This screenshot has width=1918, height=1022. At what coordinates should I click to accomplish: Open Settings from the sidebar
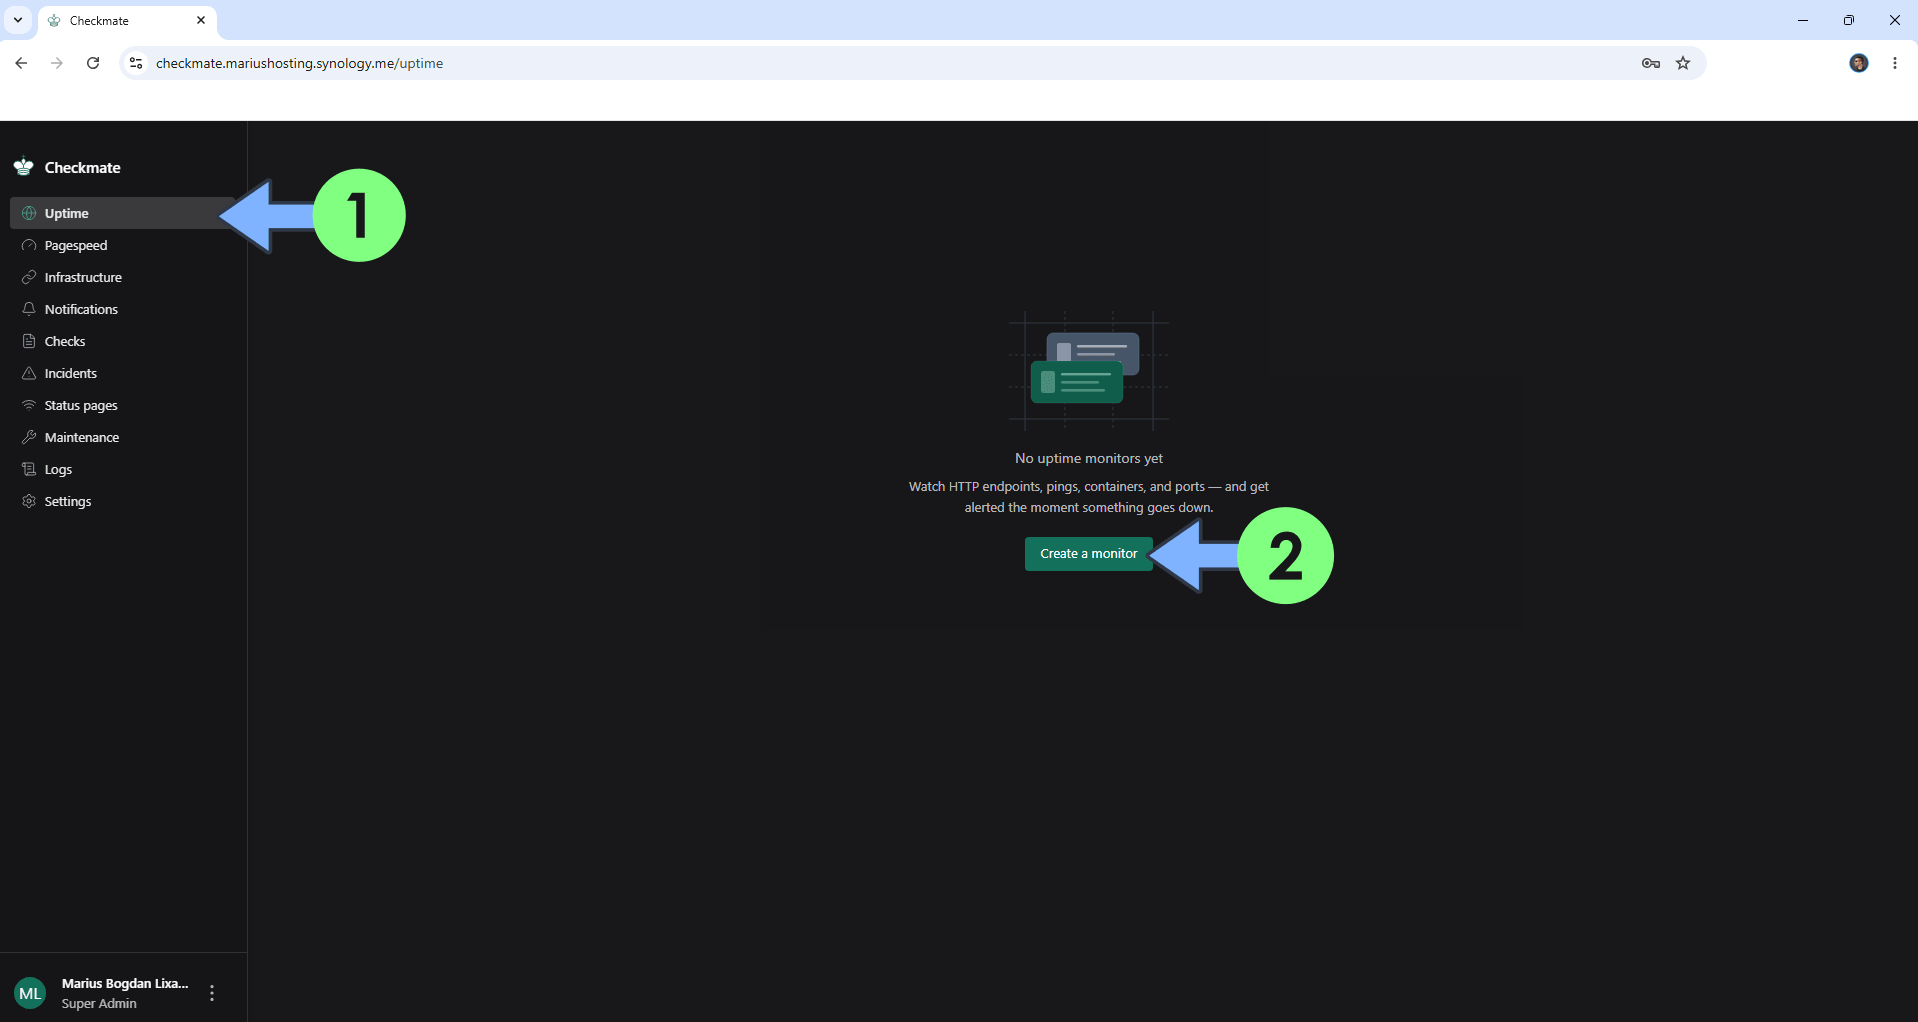point(124,501)
